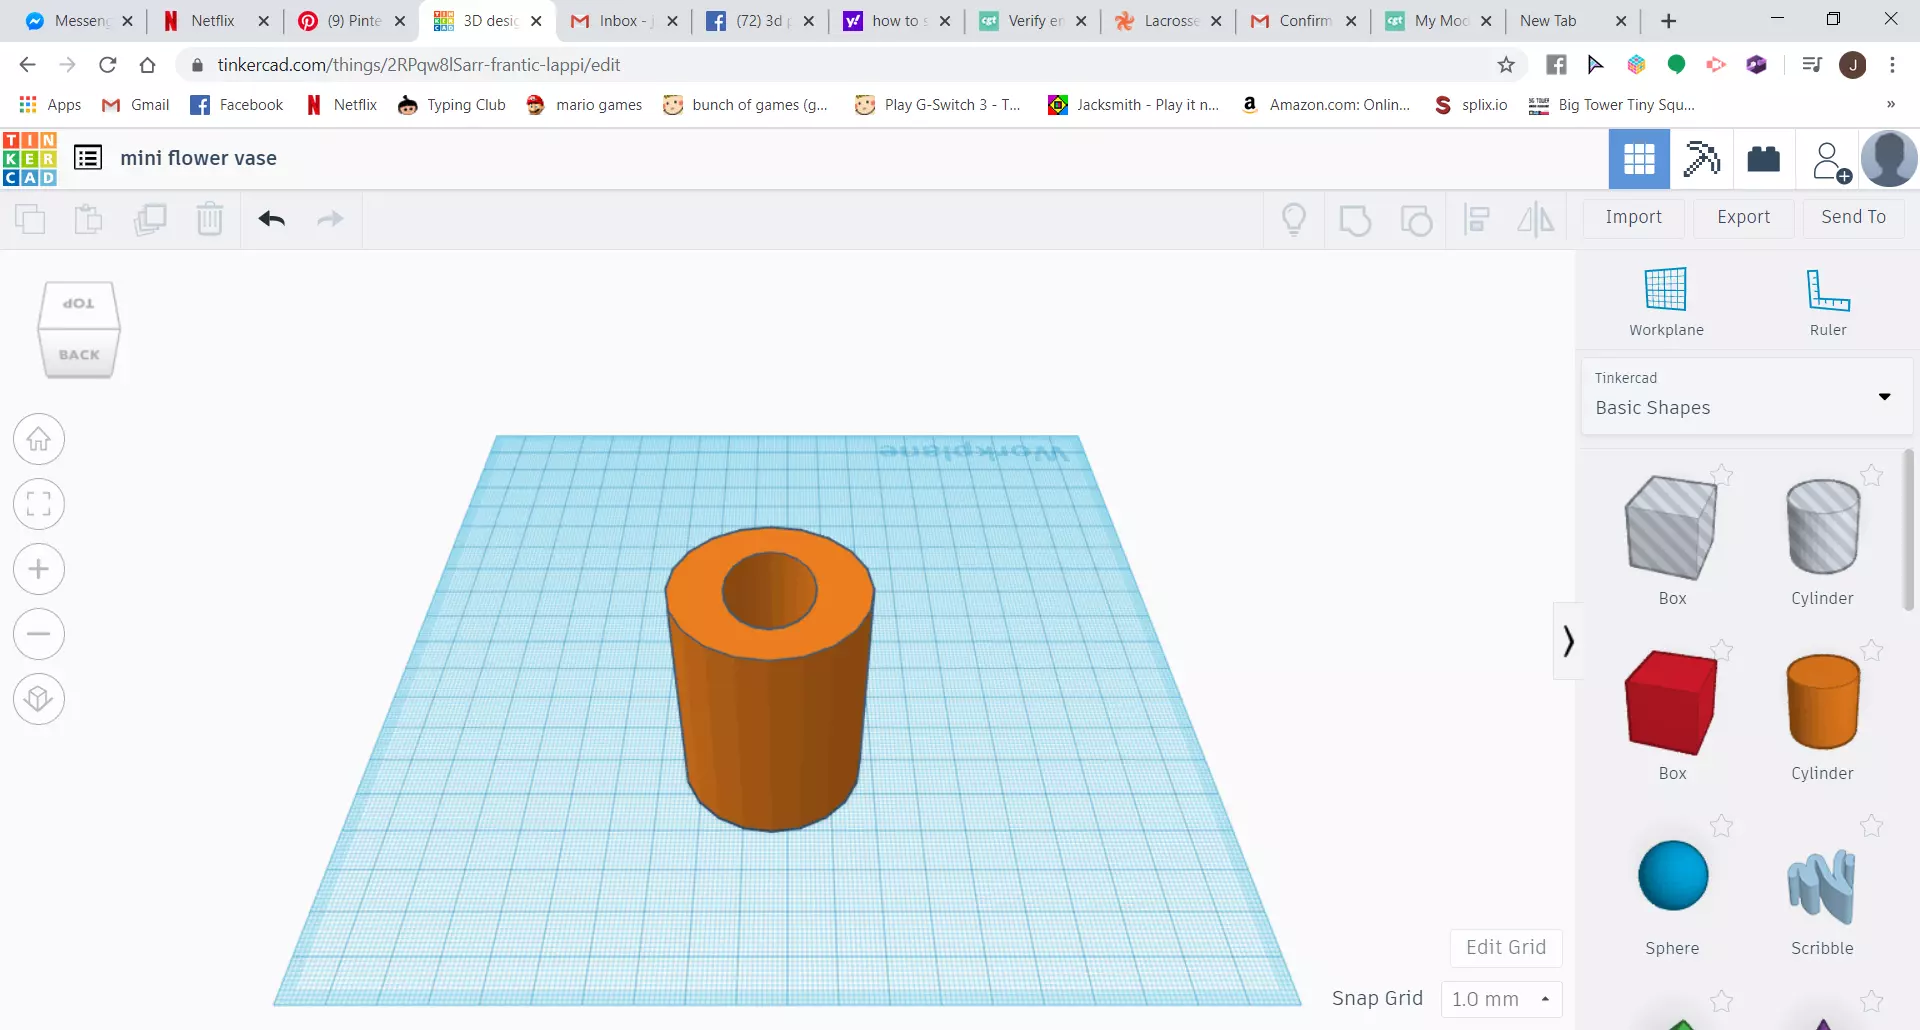Screen dimensions: 1920x1030
Task: Open the Blocks pickaxe mode
Action: 1701,159
